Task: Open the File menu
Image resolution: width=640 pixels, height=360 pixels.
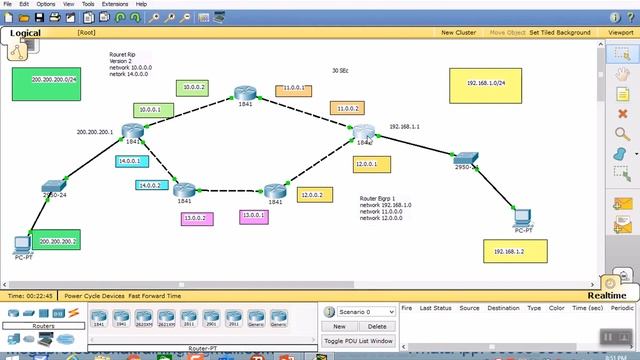Action: pos(7,4)
